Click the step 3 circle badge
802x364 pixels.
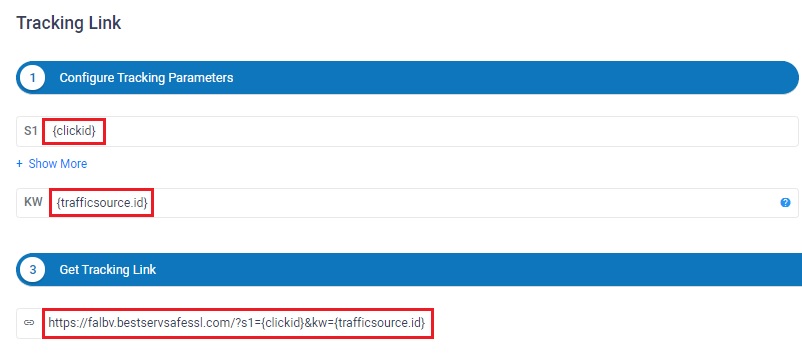click(33, 269)
